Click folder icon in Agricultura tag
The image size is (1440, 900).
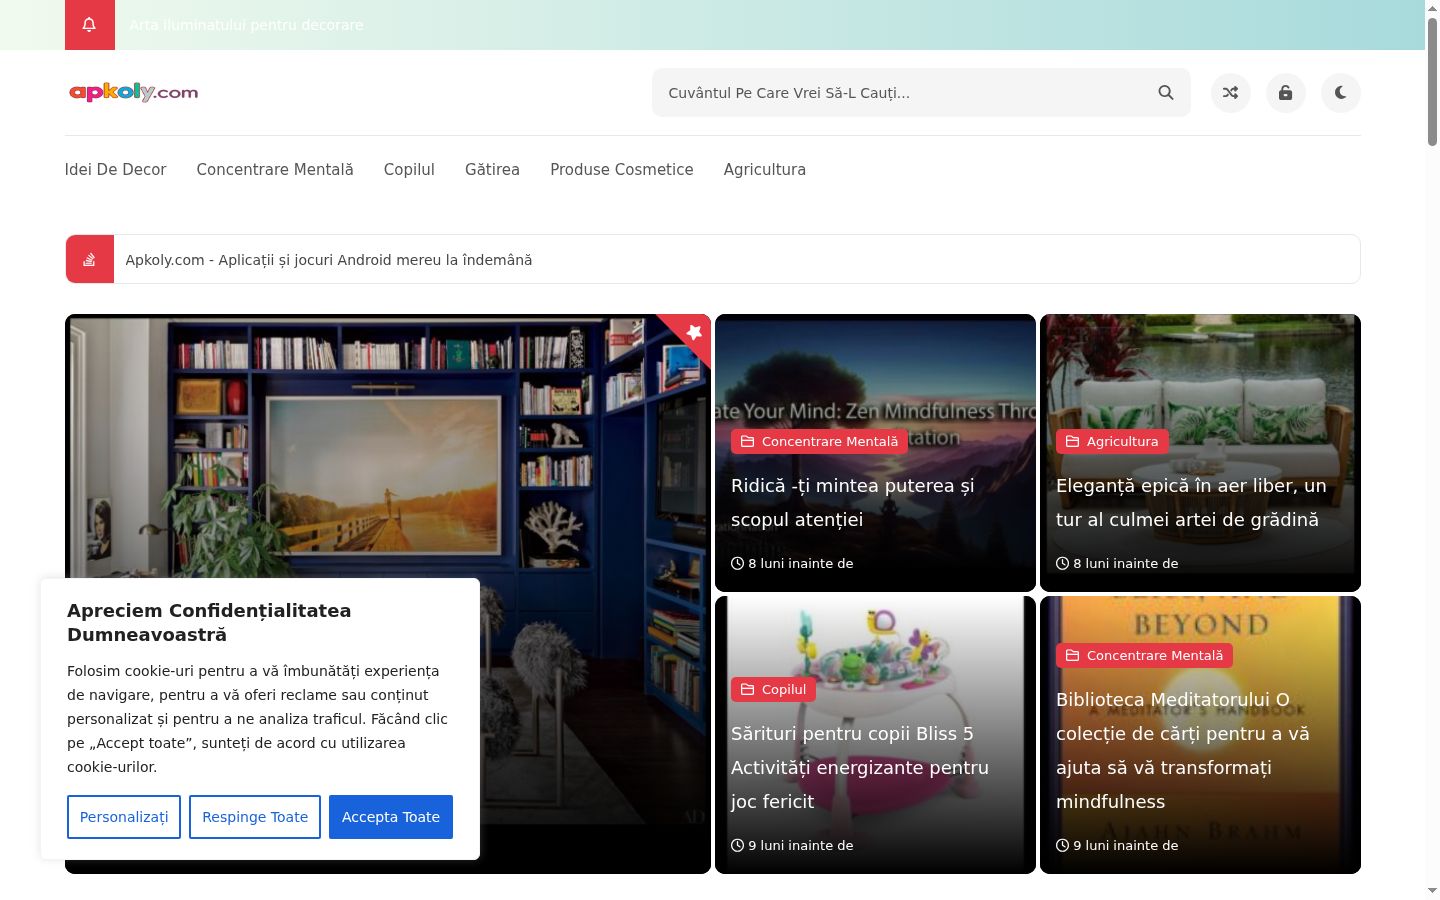pos(1072,442)
